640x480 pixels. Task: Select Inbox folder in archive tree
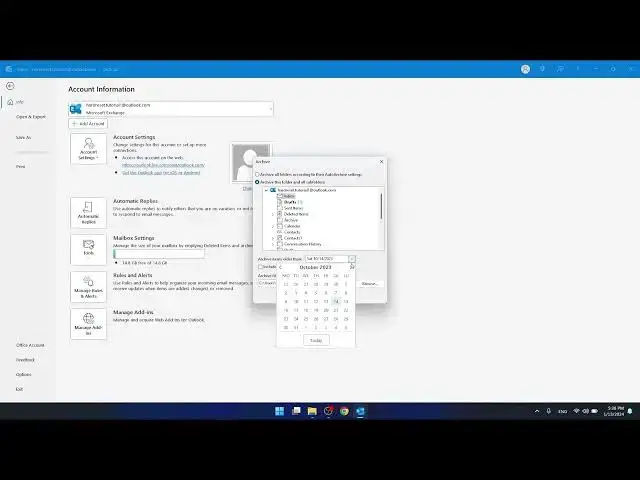click(289, 196)
